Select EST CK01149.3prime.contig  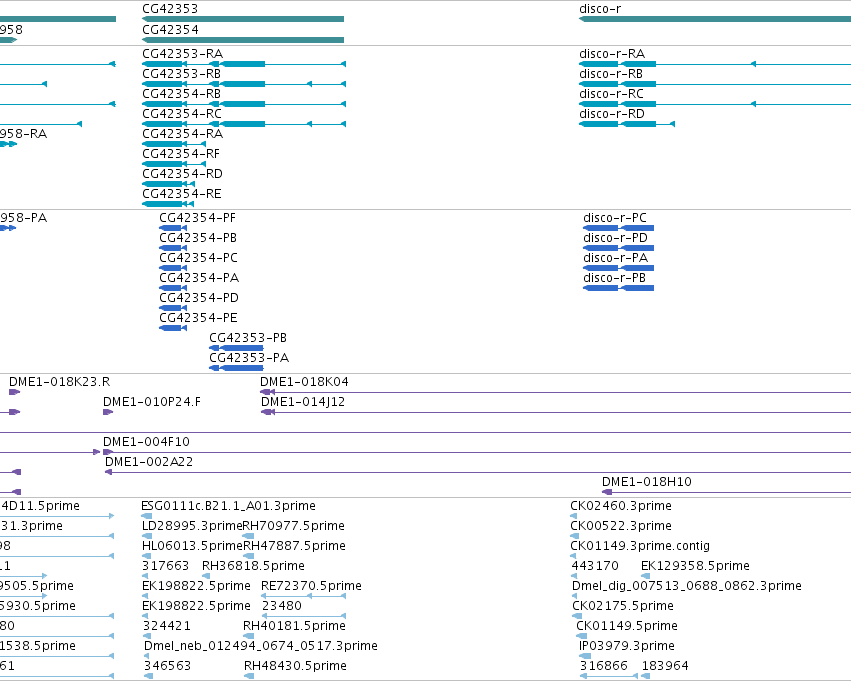pyautogui.click(x=640, y=546)
